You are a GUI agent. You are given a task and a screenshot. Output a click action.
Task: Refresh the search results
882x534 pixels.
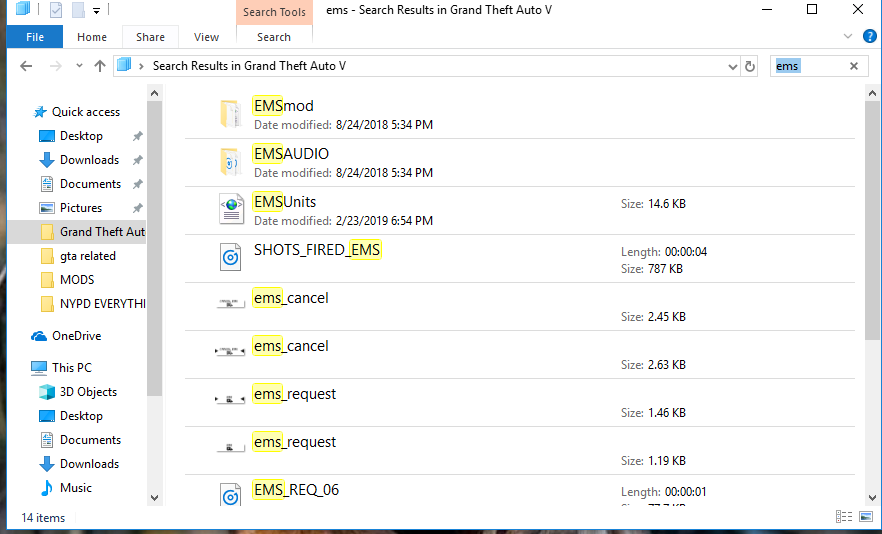pyautogui.click(x=750, y=66)
